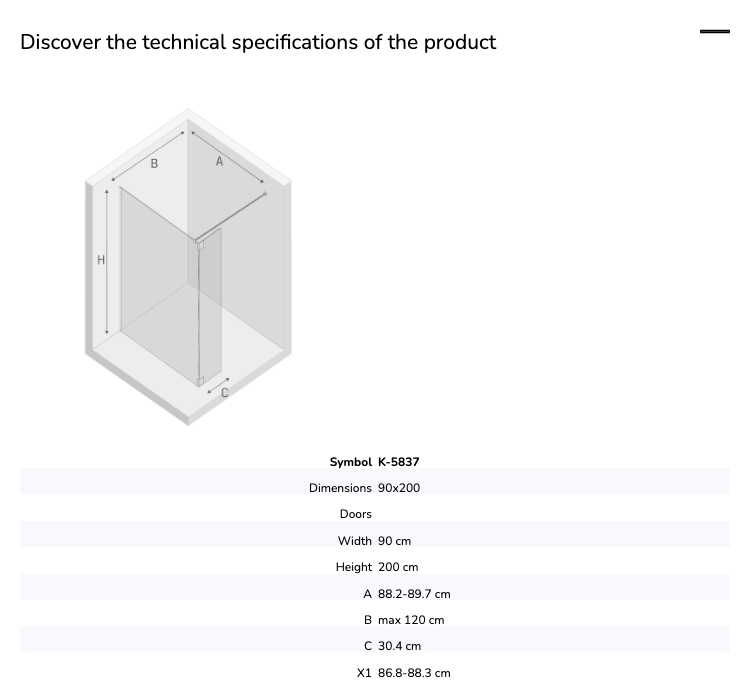Select the Height 200 cm value
Screen dimensions: 750x700
pyautogui.click(x=398, y=567)
